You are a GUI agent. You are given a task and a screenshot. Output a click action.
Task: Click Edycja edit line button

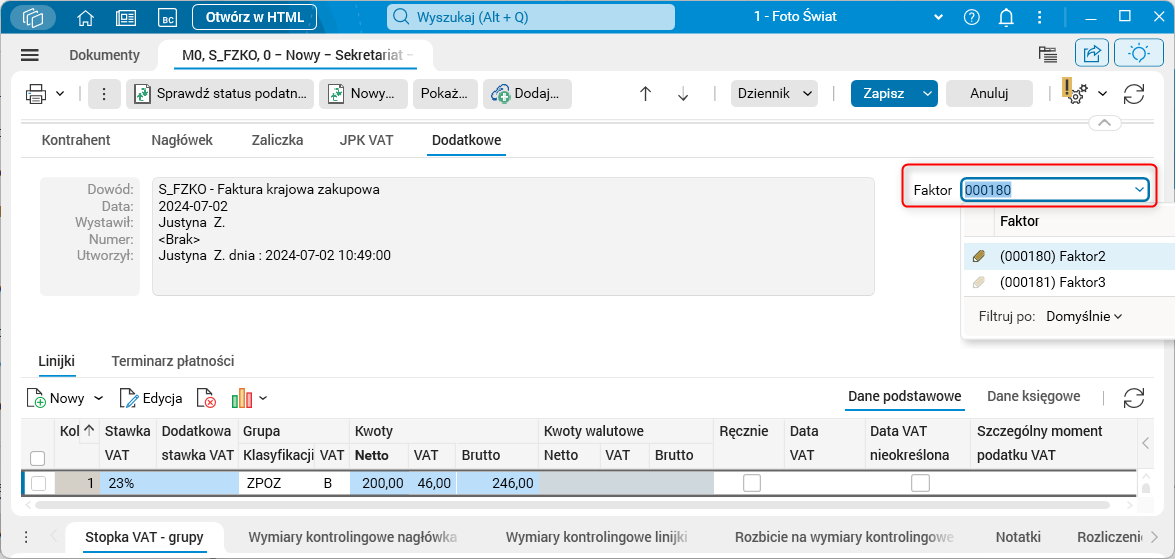tap(151, 398)
